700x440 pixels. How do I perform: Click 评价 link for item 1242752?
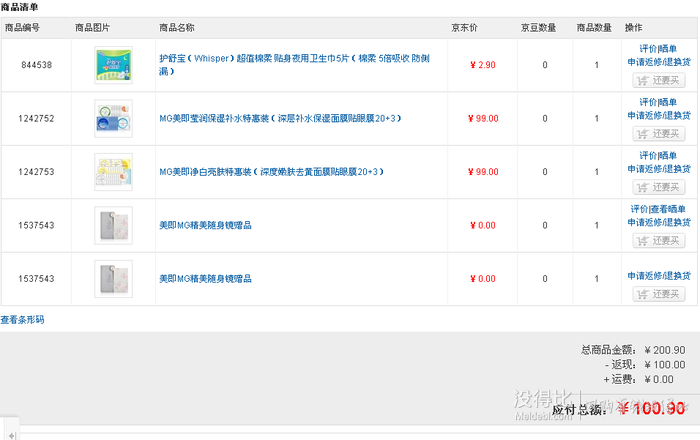(648, 102)
